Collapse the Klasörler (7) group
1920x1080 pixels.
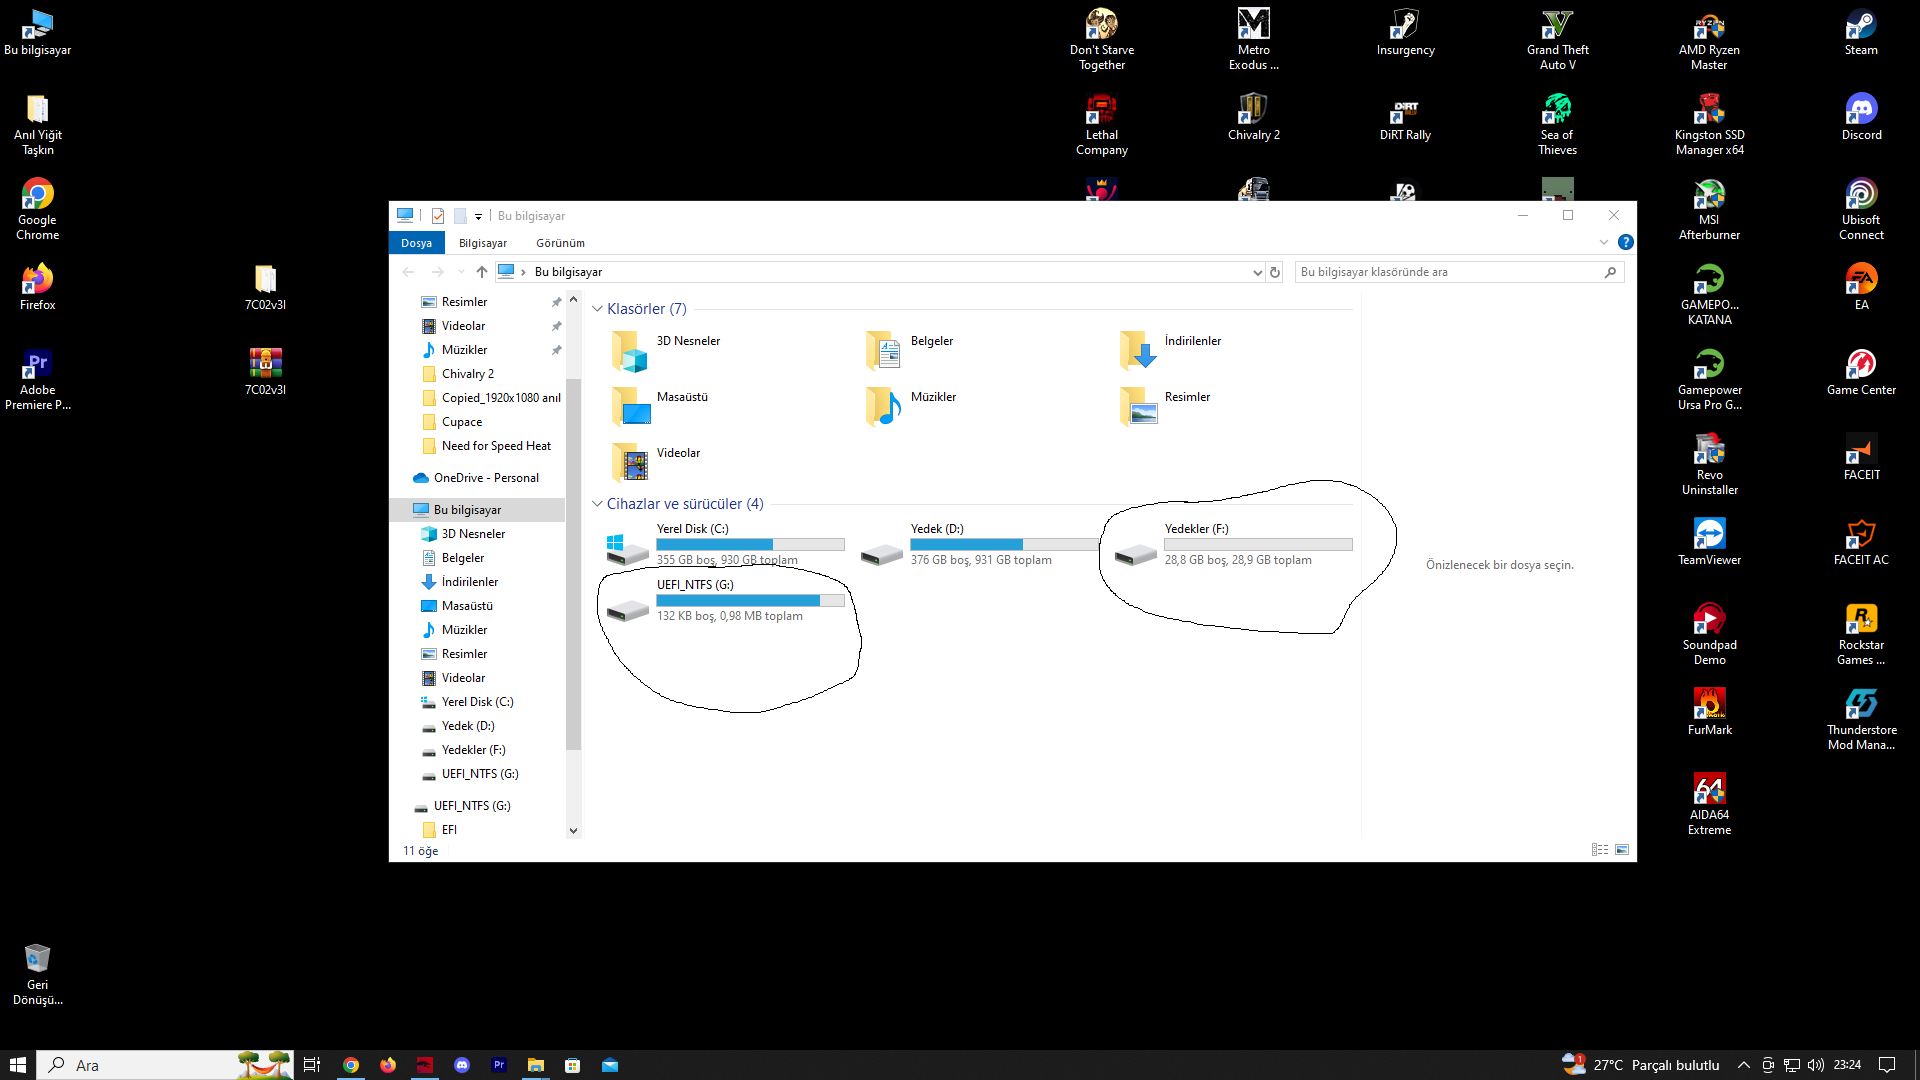pos(597,309)
